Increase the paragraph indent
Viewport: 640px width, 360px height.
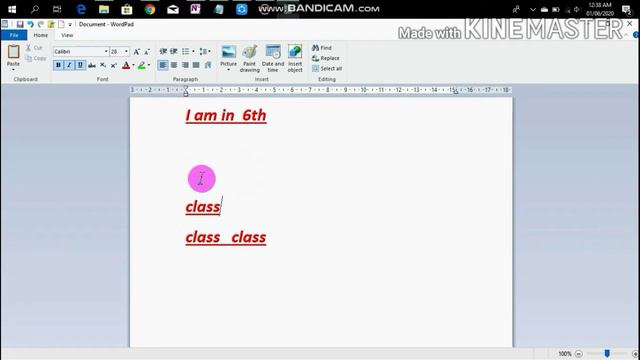[x=174, y=51]
